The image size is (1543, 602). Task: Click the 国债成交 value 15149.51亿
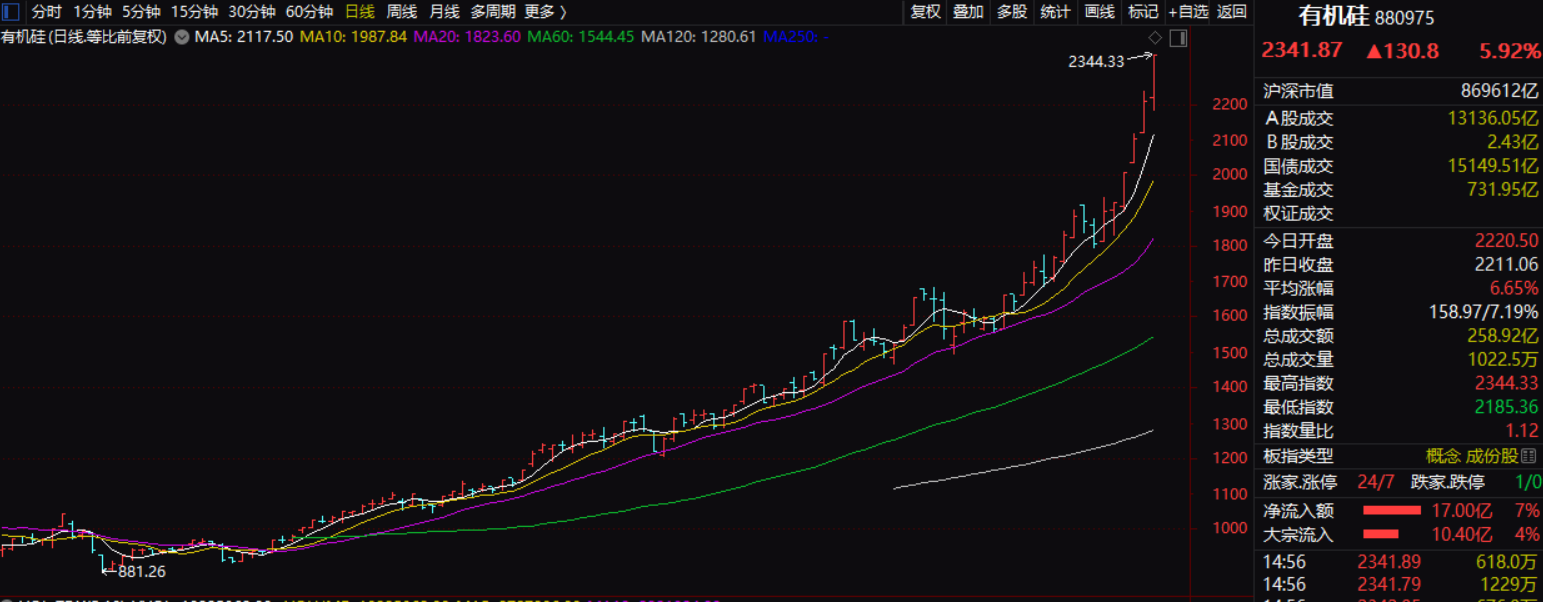(x=1494, y=166)
